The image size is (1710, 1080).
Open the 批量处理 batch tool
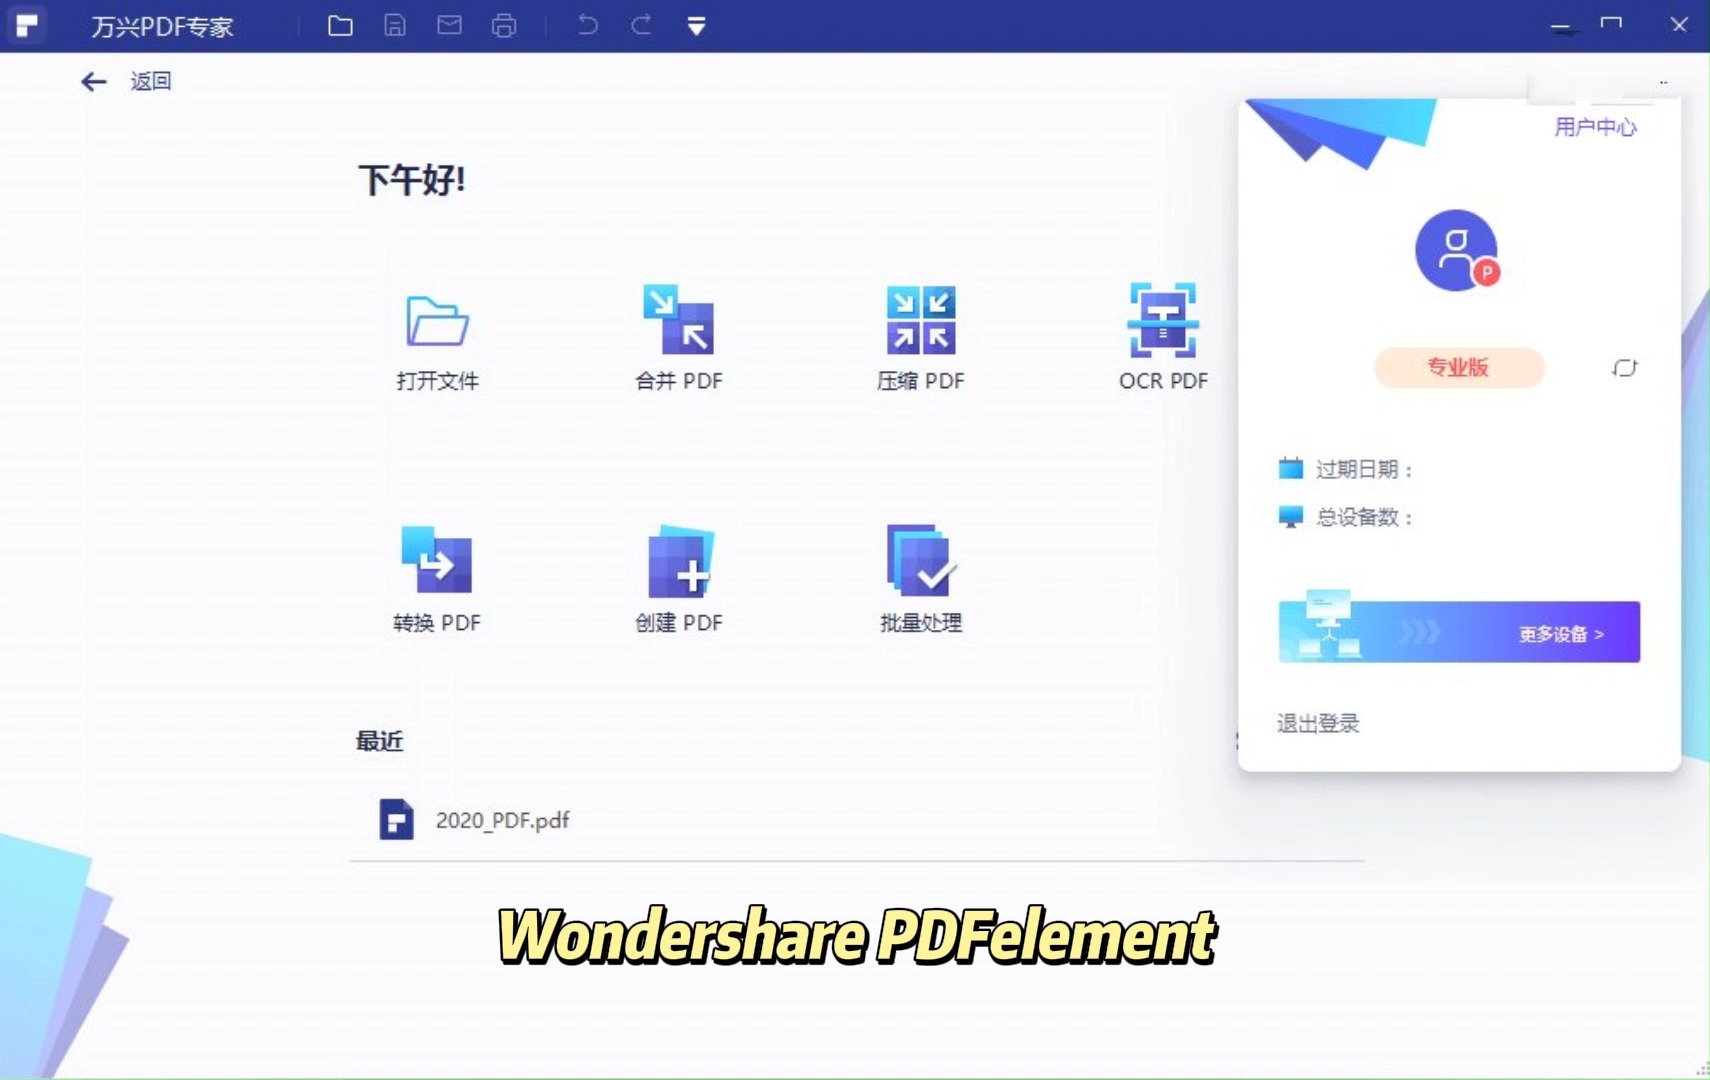[920, 580]
